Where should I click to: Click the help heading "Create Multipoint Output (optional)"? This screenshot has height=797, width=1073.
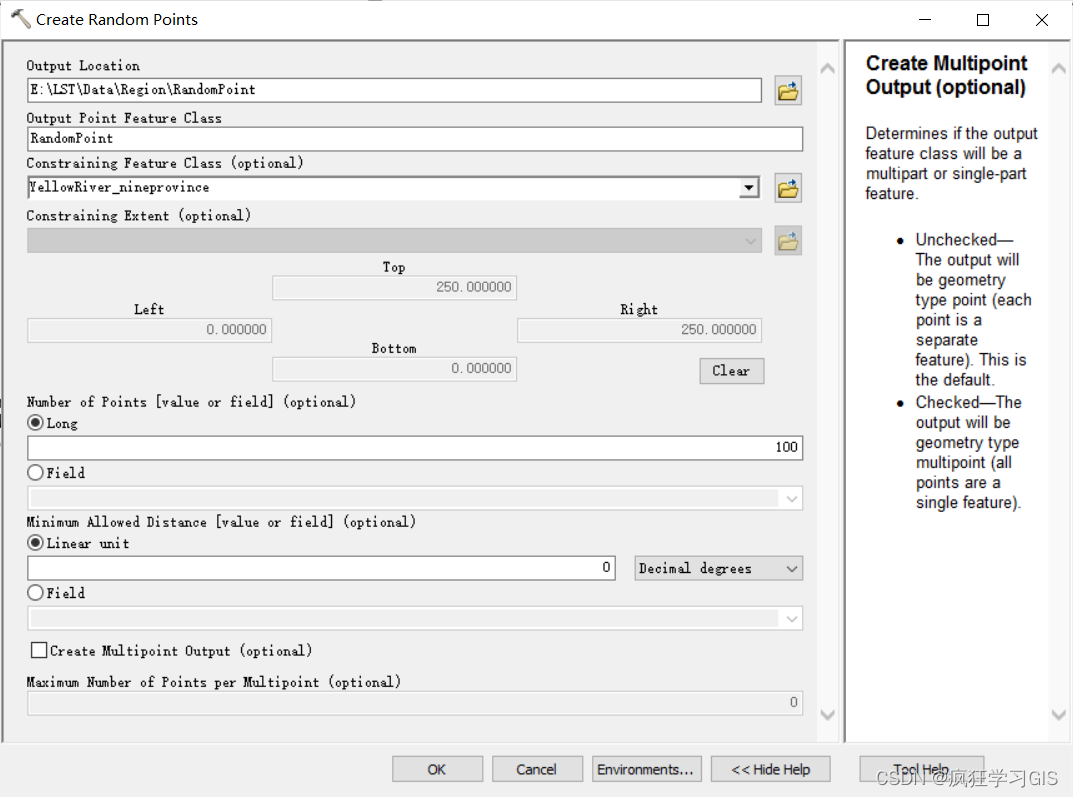(x=946, y=75)
